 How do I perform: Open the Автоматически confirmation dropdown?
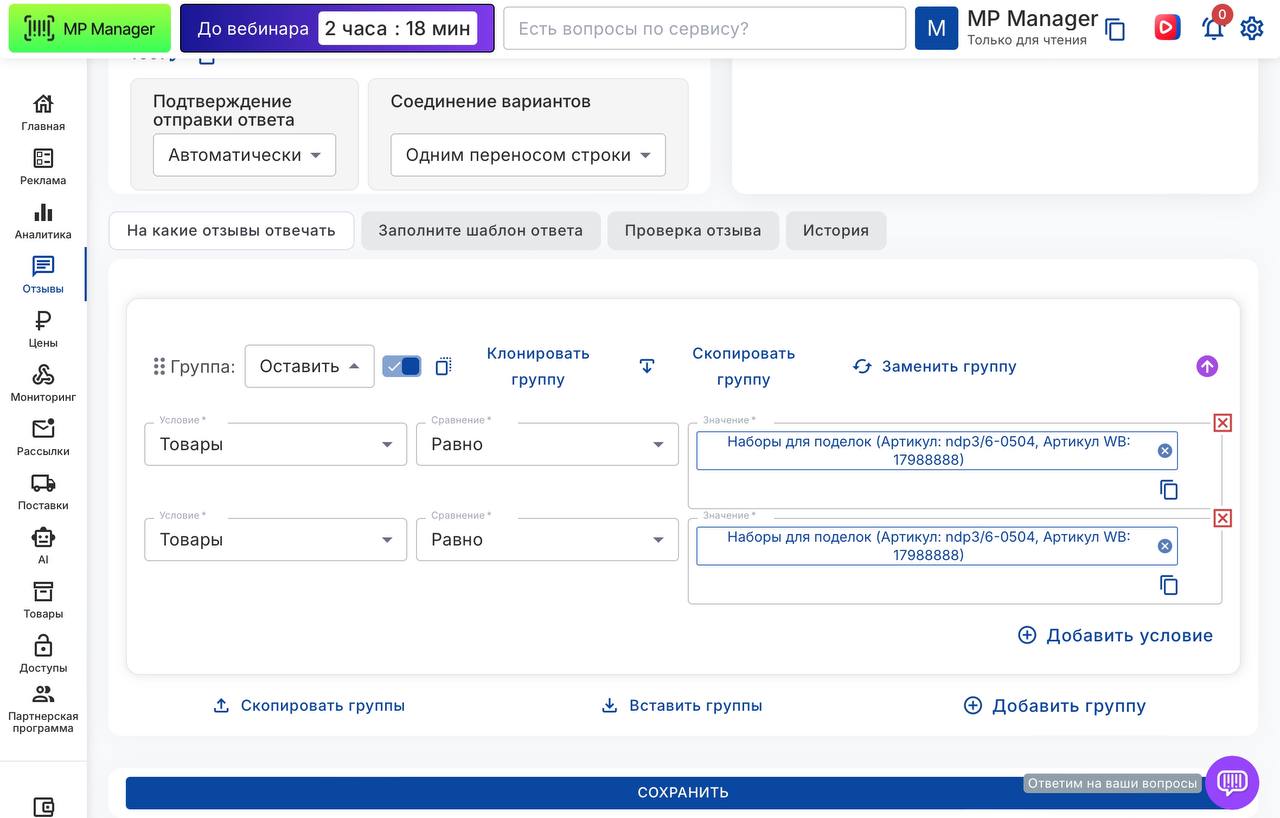click(244, 155)
